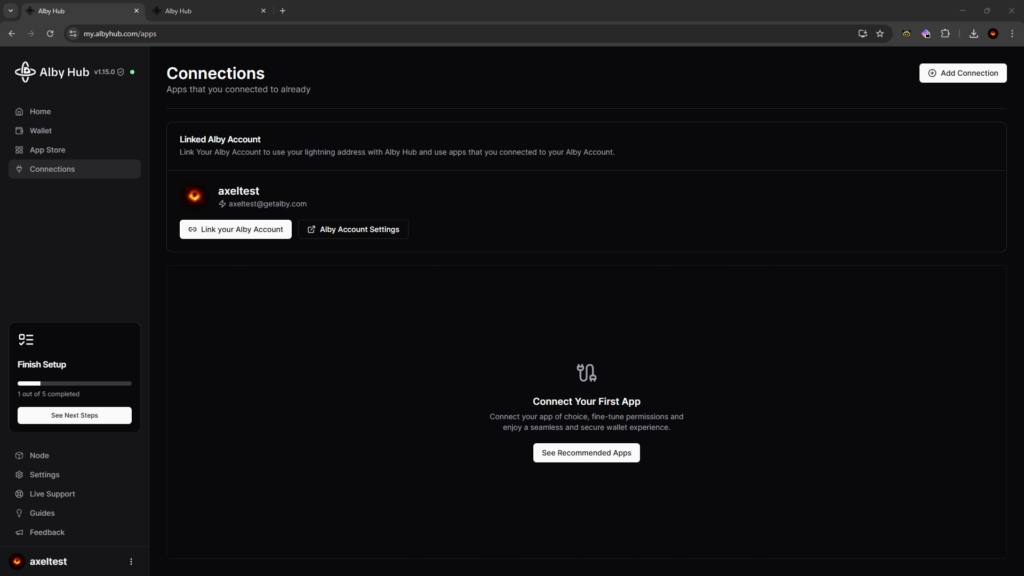Viewport: 1024px width, 576px height.
Task: Click the Finish Setup progress bar
Action: [74, 383]
